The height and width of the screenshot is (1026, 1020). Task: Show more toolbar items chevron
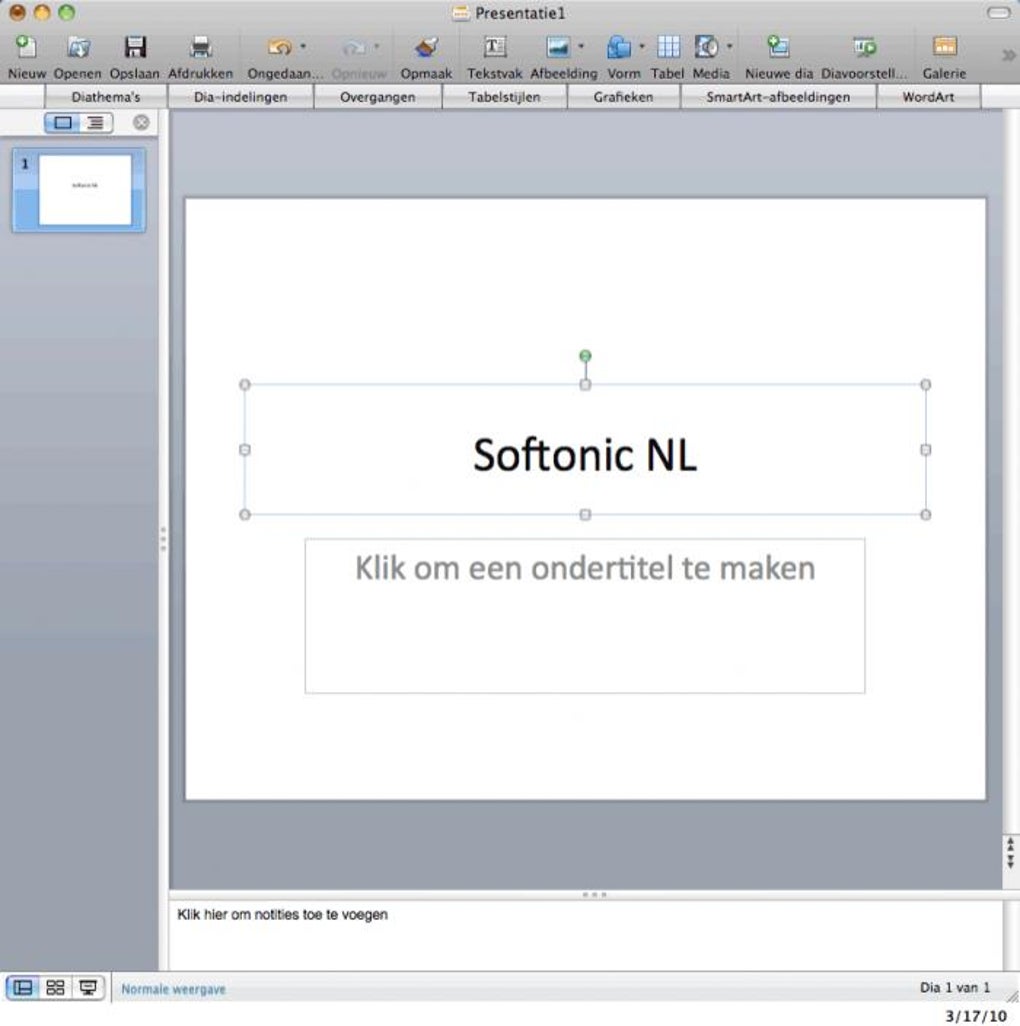pos(1008,56)
